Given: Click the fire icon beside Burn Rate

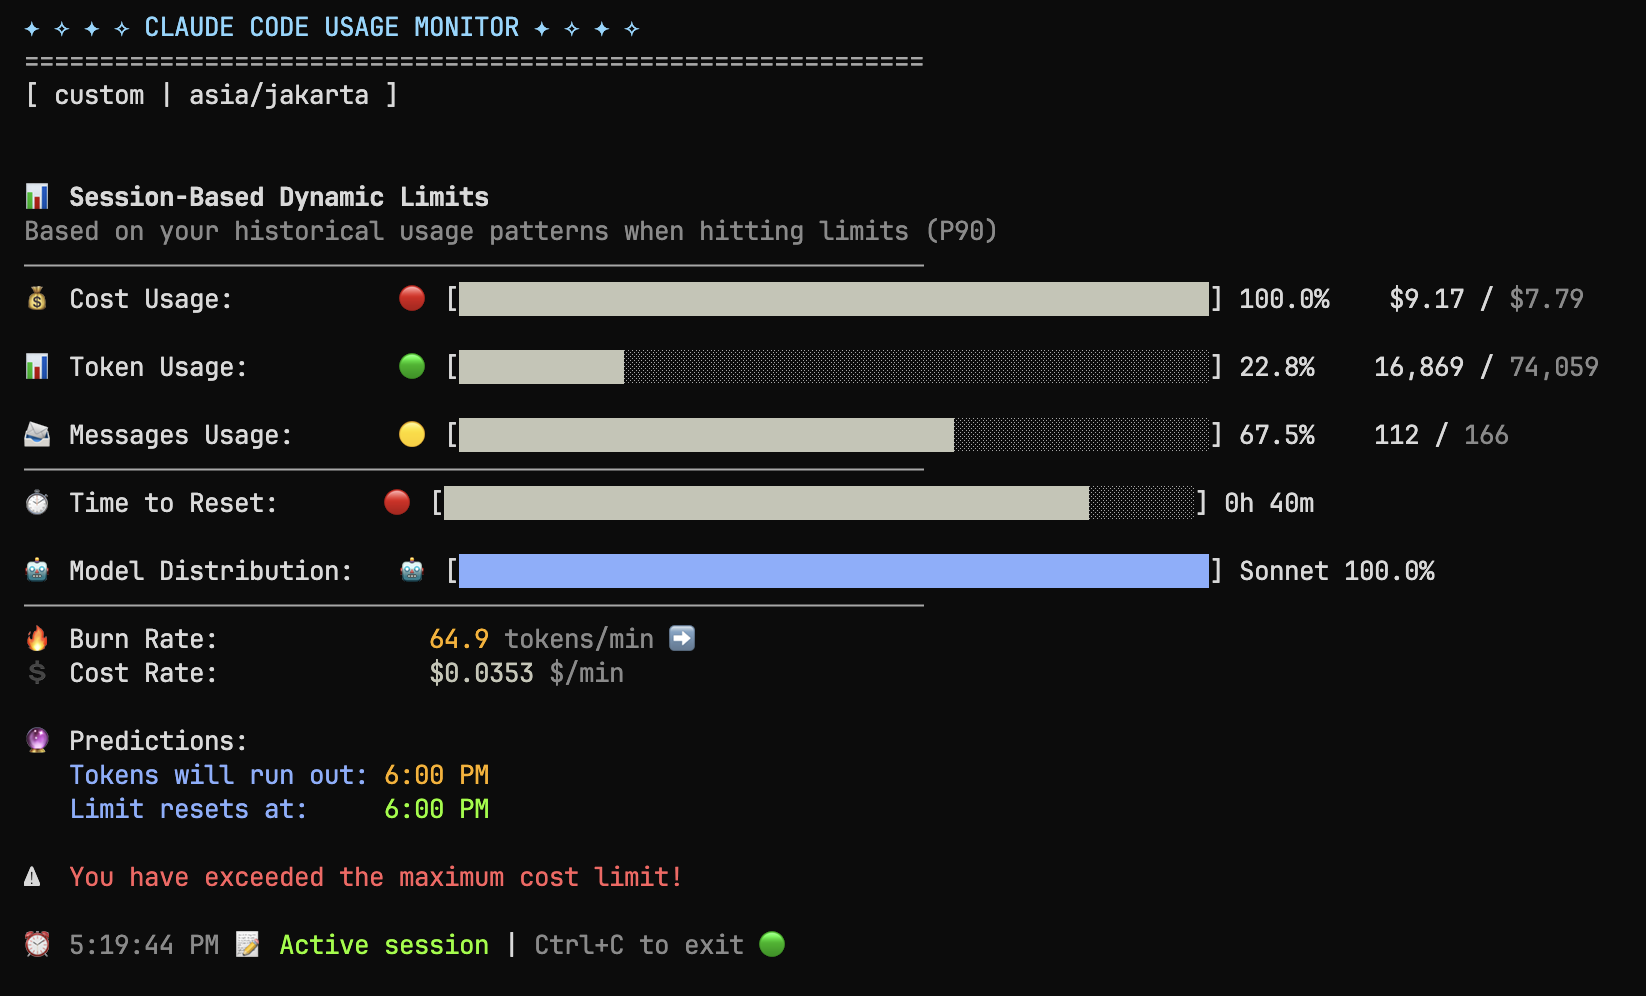Looking at the screenshot, I should (x=37, y=638).
